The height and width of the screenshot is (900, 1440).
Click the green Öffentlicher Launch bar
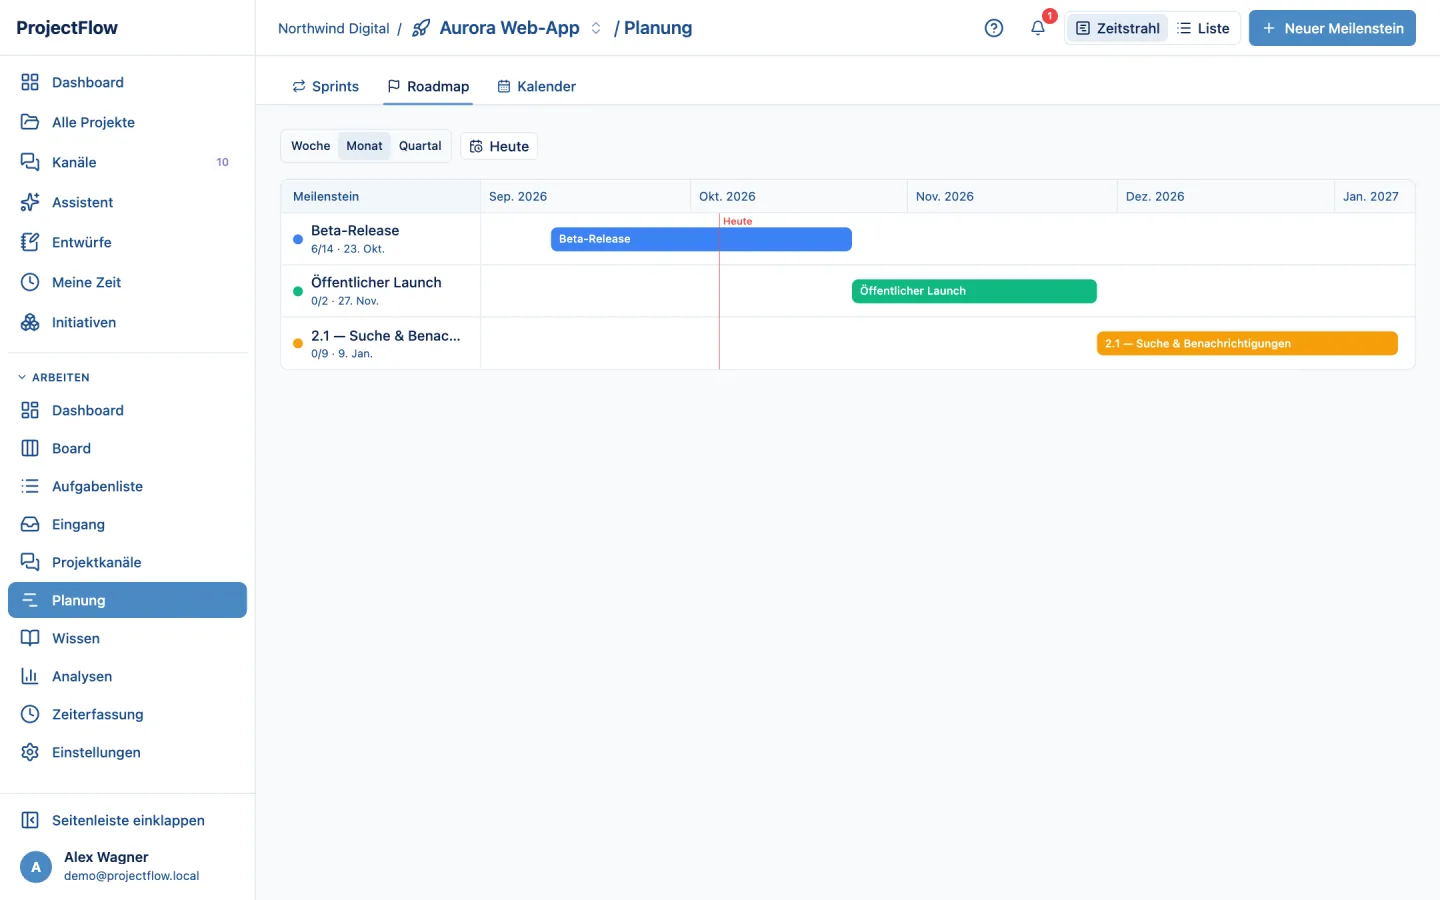pos(974,291)
